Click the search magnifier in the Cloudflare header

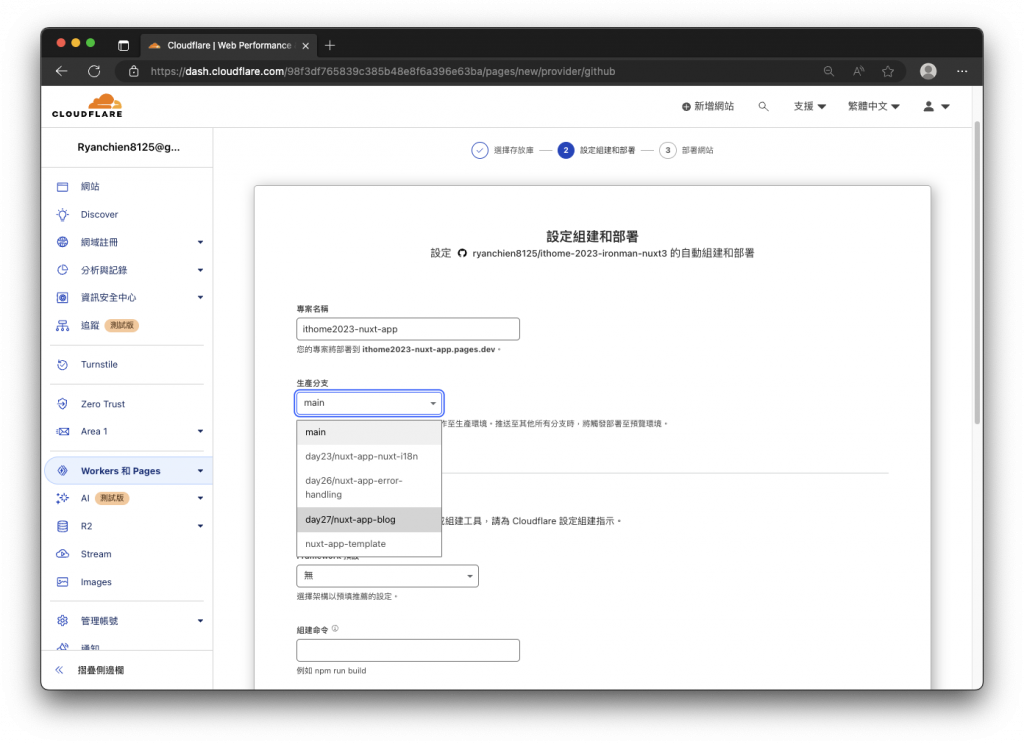763,106
